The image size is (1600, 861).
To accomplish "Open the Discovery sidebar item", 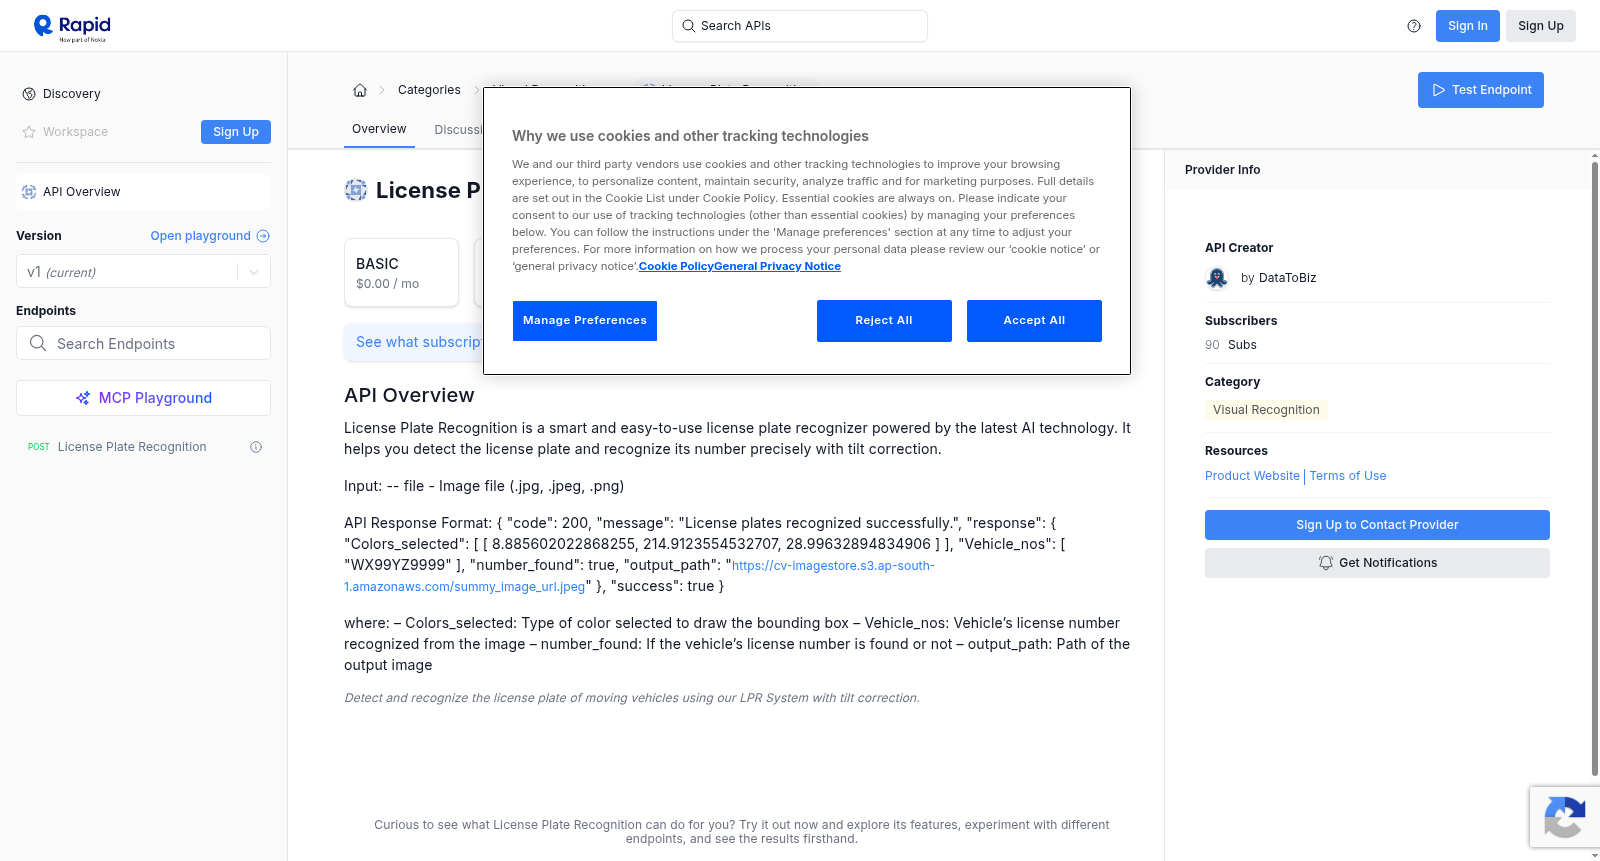I will (x=143, y=94).
